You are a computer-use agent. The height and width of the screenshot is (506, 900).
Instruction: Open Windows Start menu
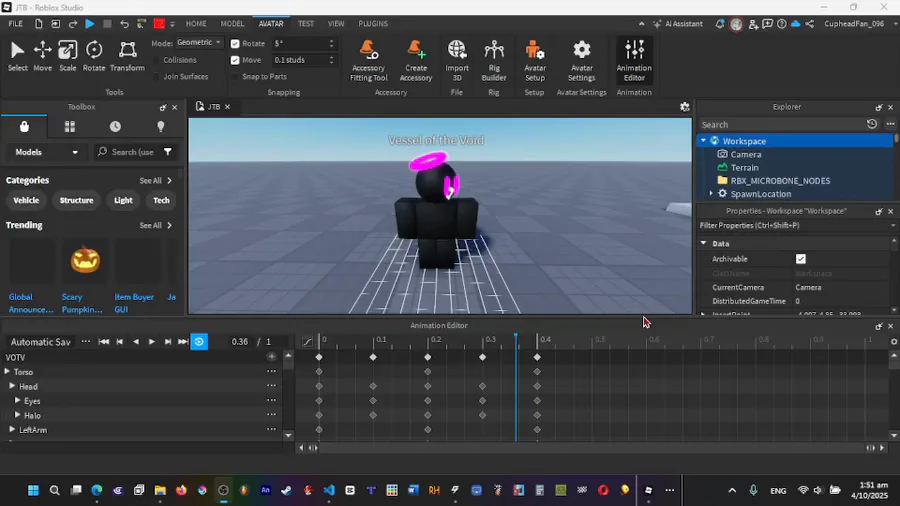click(x=33, y=491)
